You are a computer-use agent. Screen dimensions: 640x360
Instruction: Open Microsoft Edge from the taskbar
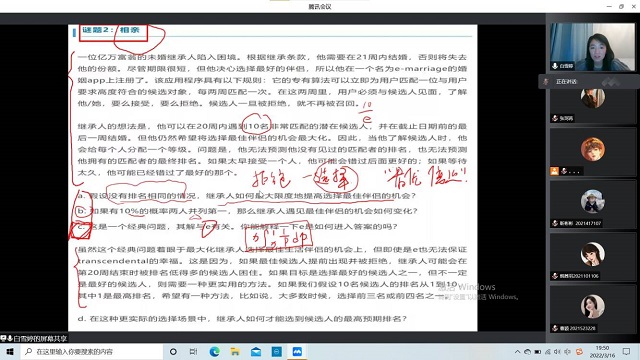[214, 351]
